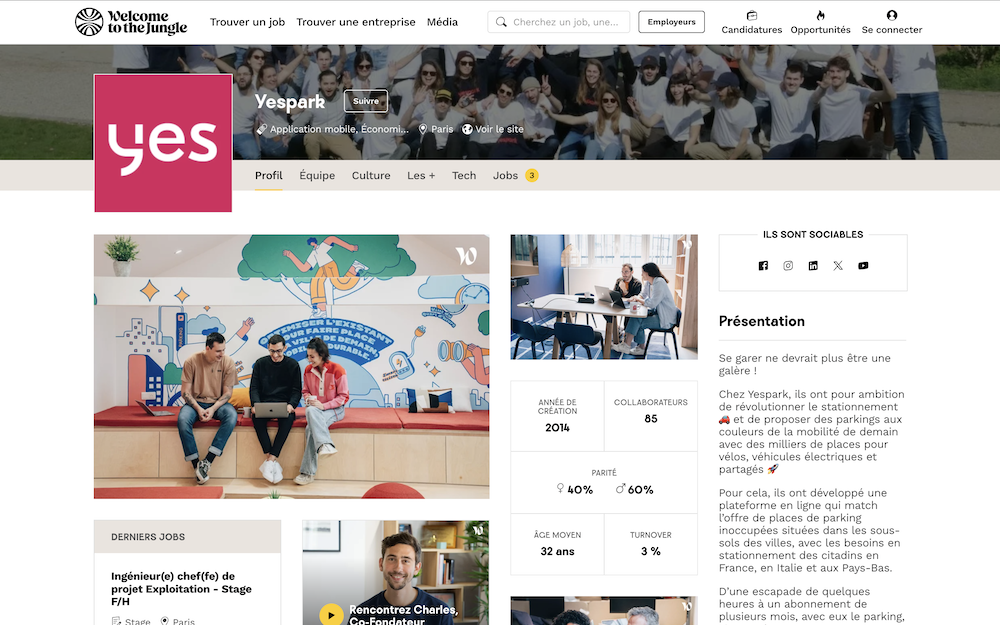This screenshot has height=625, width=1000.
Task: Click the Yespark company name heading
Action: (290, 101)
